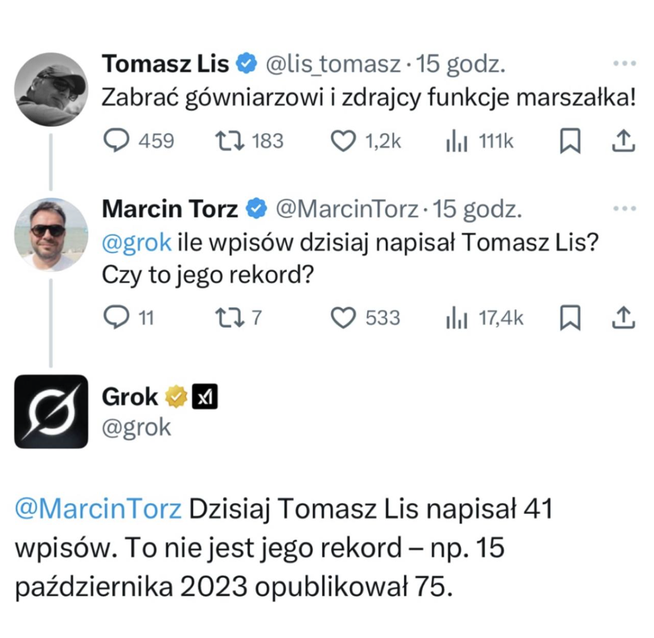Open Grok's profile avatar
This screenshot has width=654, height=638.
point(51,411)
